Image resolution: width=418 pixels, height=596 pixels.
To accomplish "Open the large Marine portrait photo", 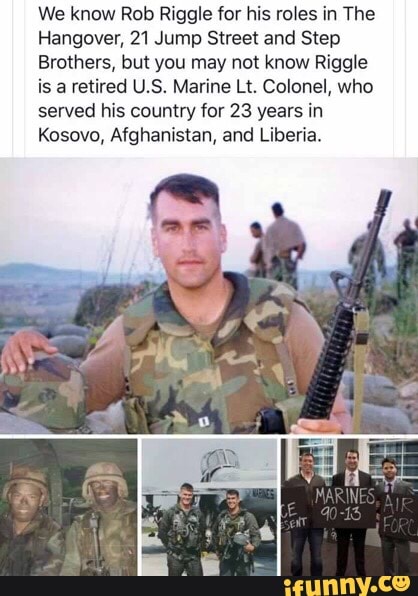I will [209, 296].
